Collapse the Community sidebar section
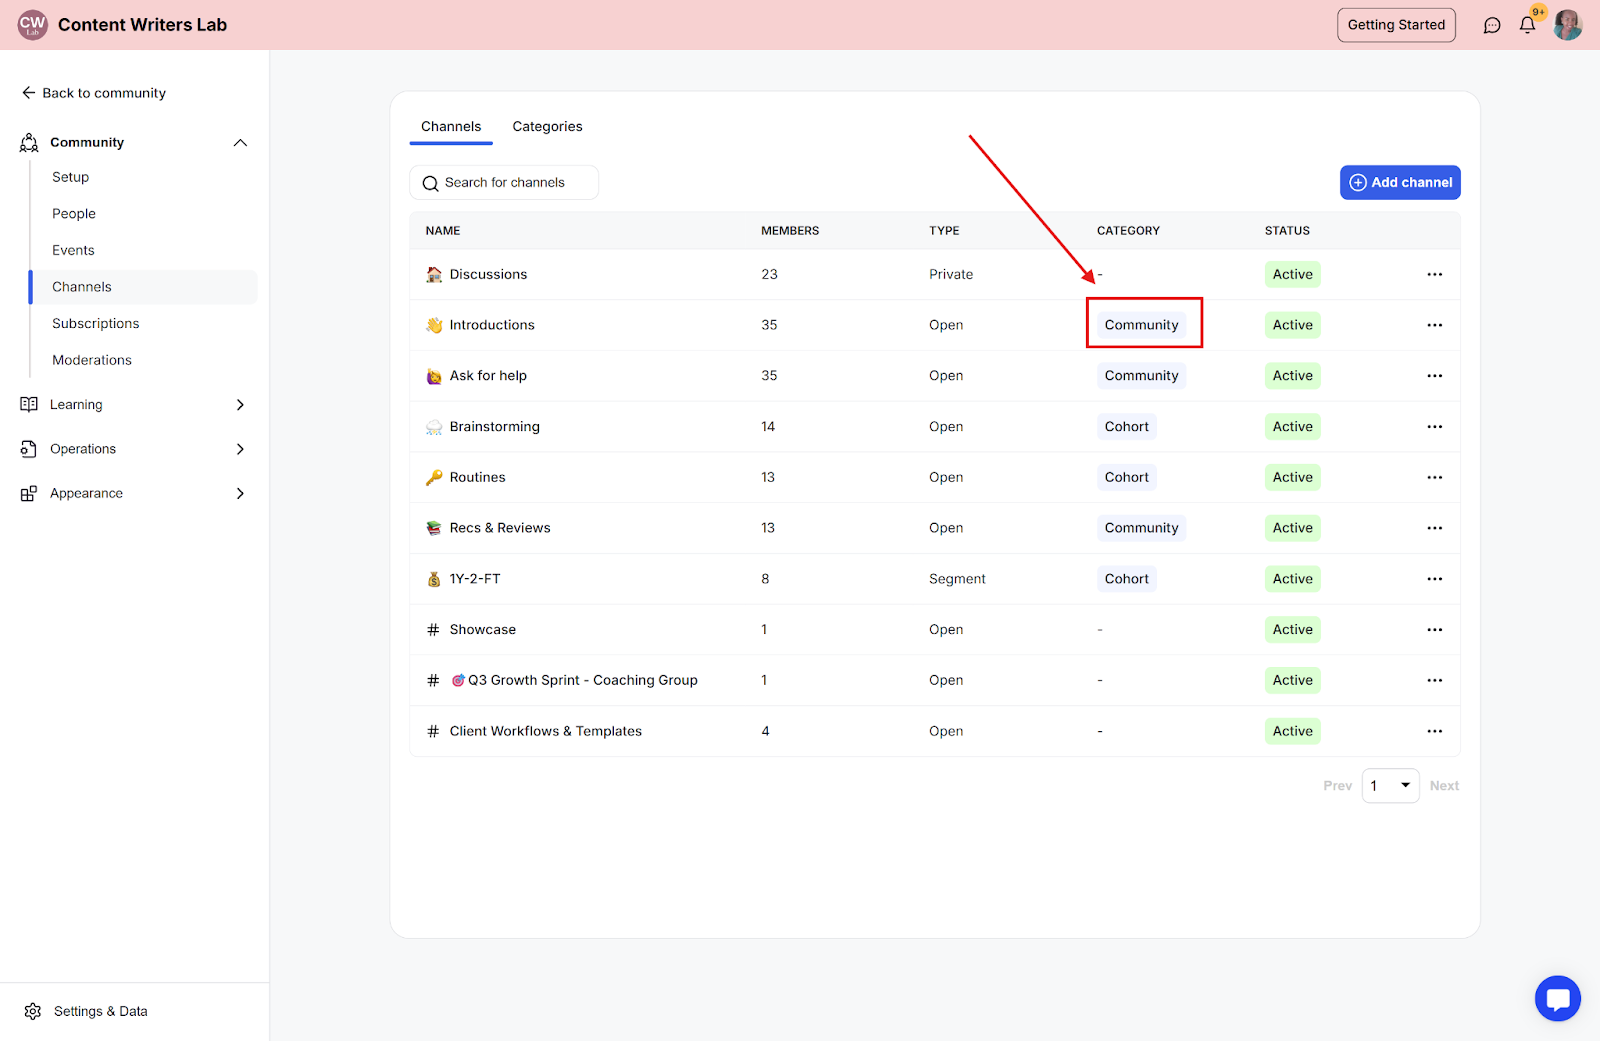The width and height of the screenshot is (1600, 1041). [240, 143]
